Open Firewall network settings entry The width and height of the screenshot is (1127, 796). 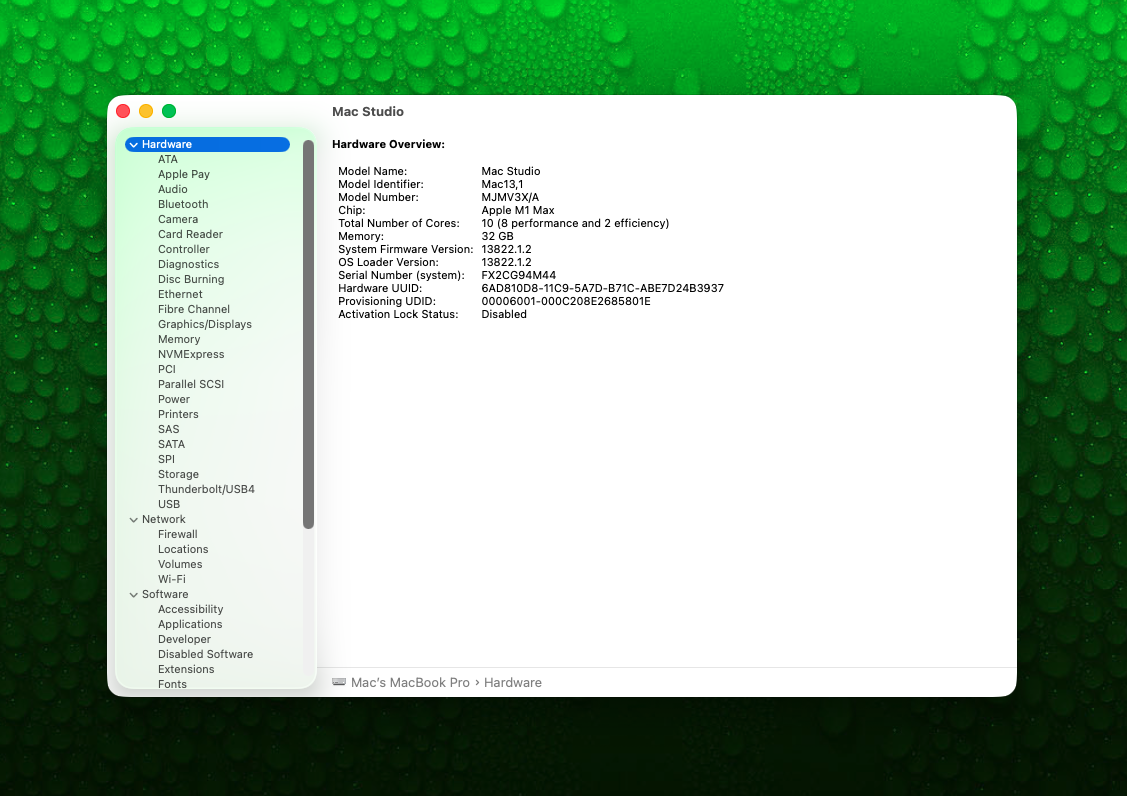pos(177,534)
